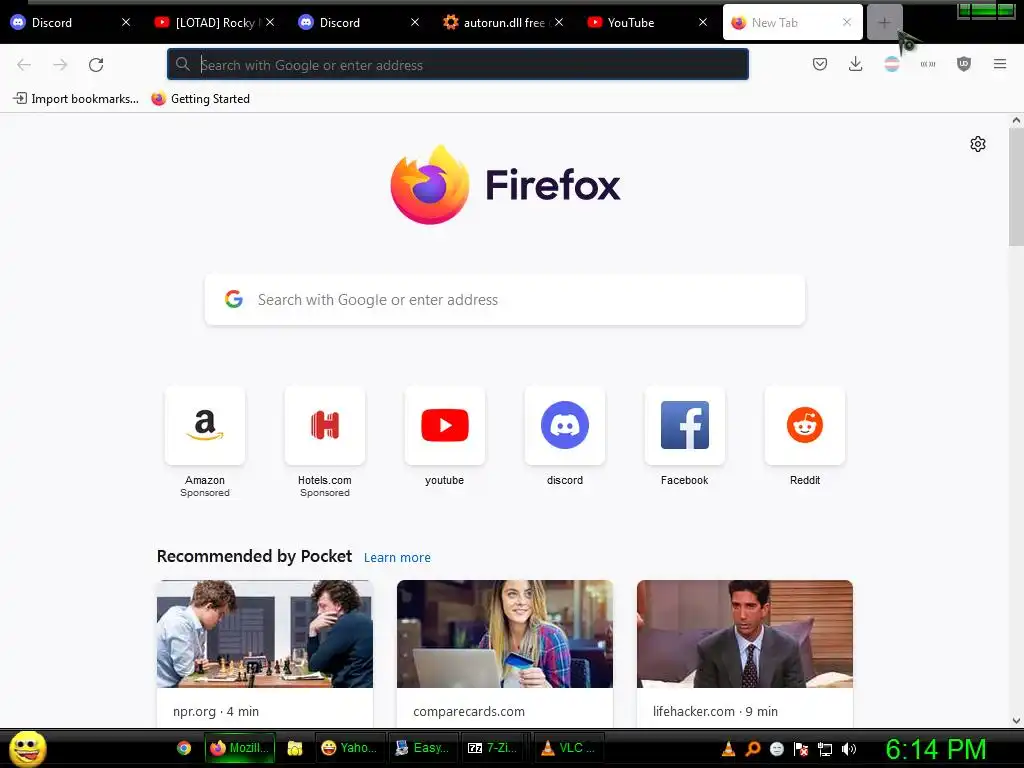
Task: Open new tab page personalize gear
Action: tap(978, 144)
